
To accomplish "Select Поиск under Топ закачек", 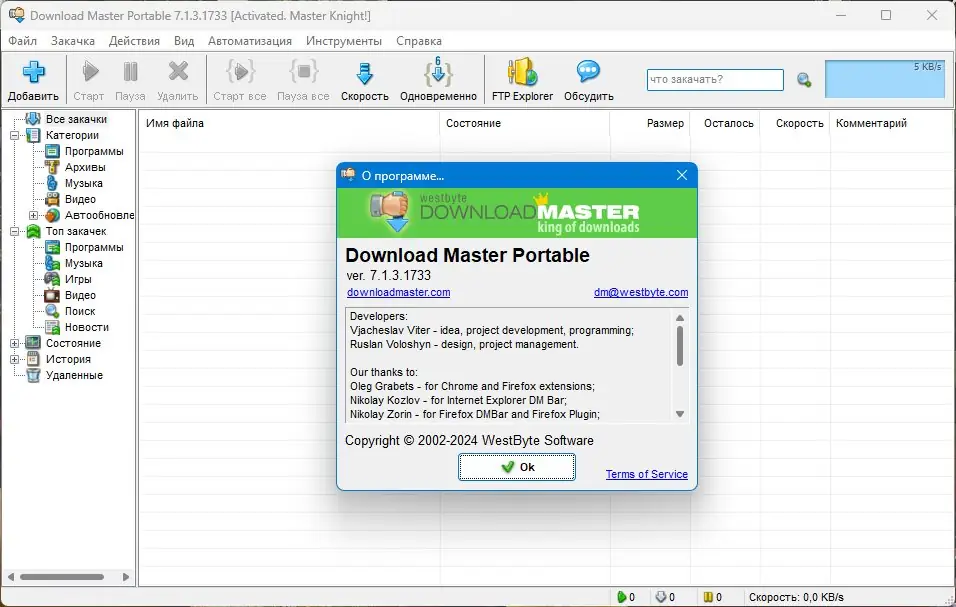I will [x=80, y=311].
